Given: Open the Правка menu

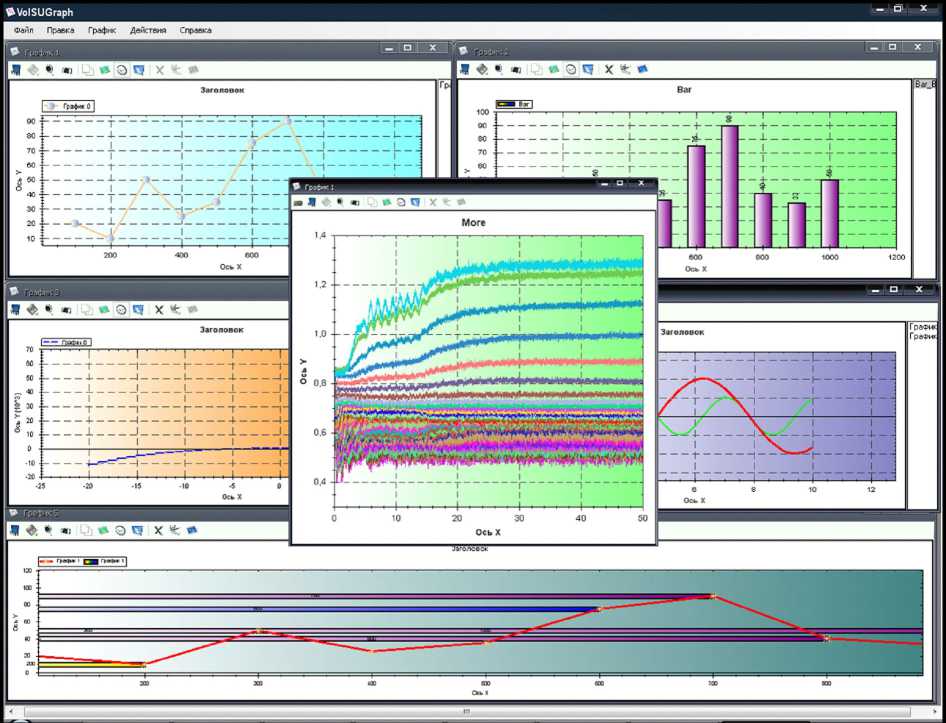Looking at the screenshot, I should coord(60,30).
